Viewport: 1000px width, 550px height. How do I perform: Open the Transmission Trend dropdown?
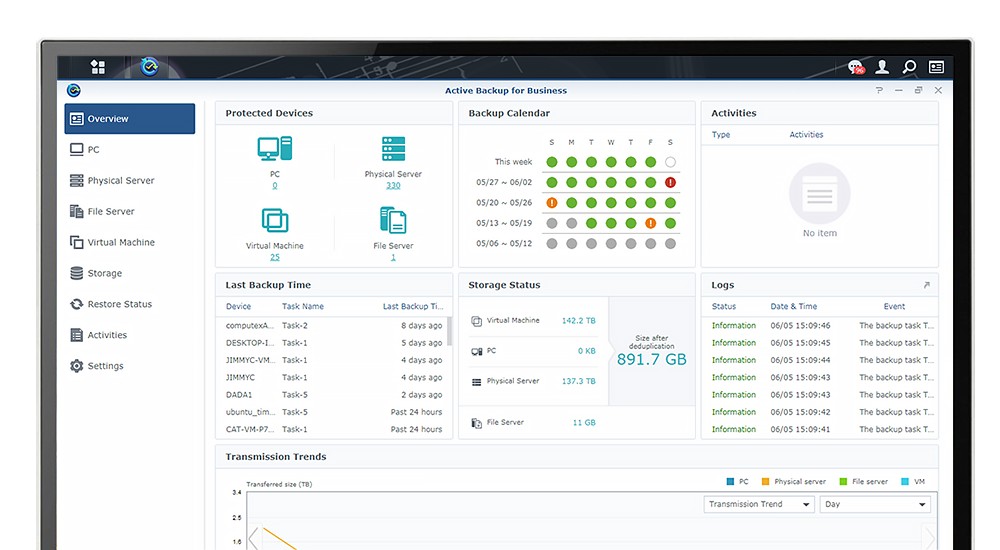[759, 504]
